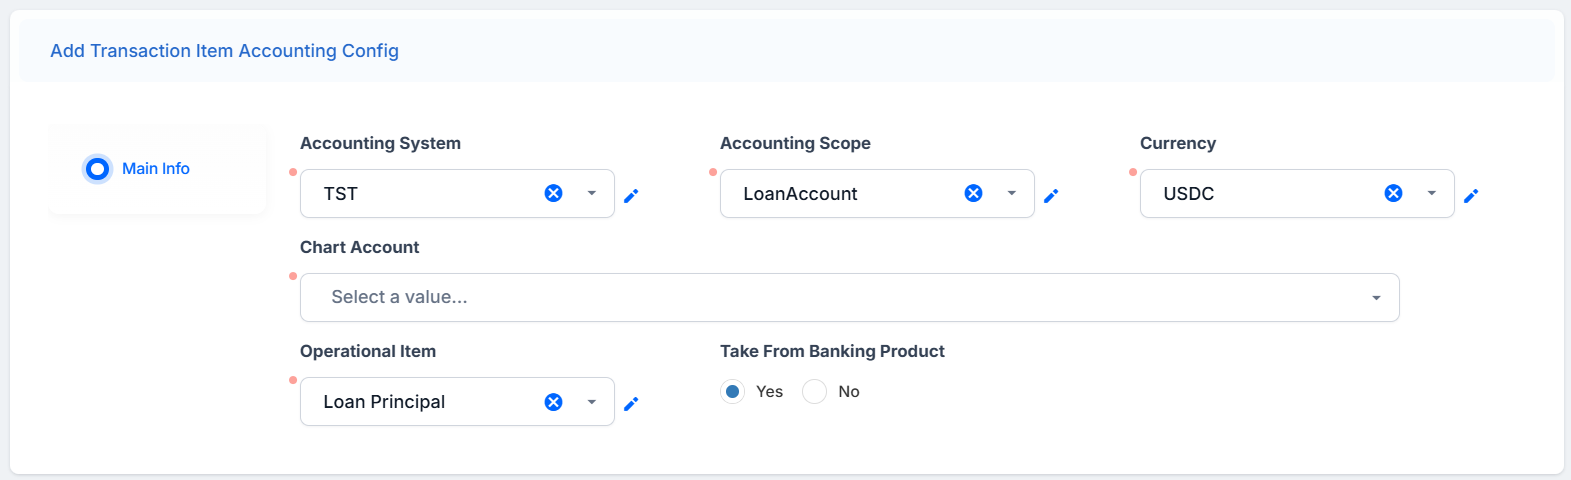Image resolution: width=1571 pixels, height=480 pixels.
Task: Edit Currency with pencil icon
Action: tap(1471, 195)
